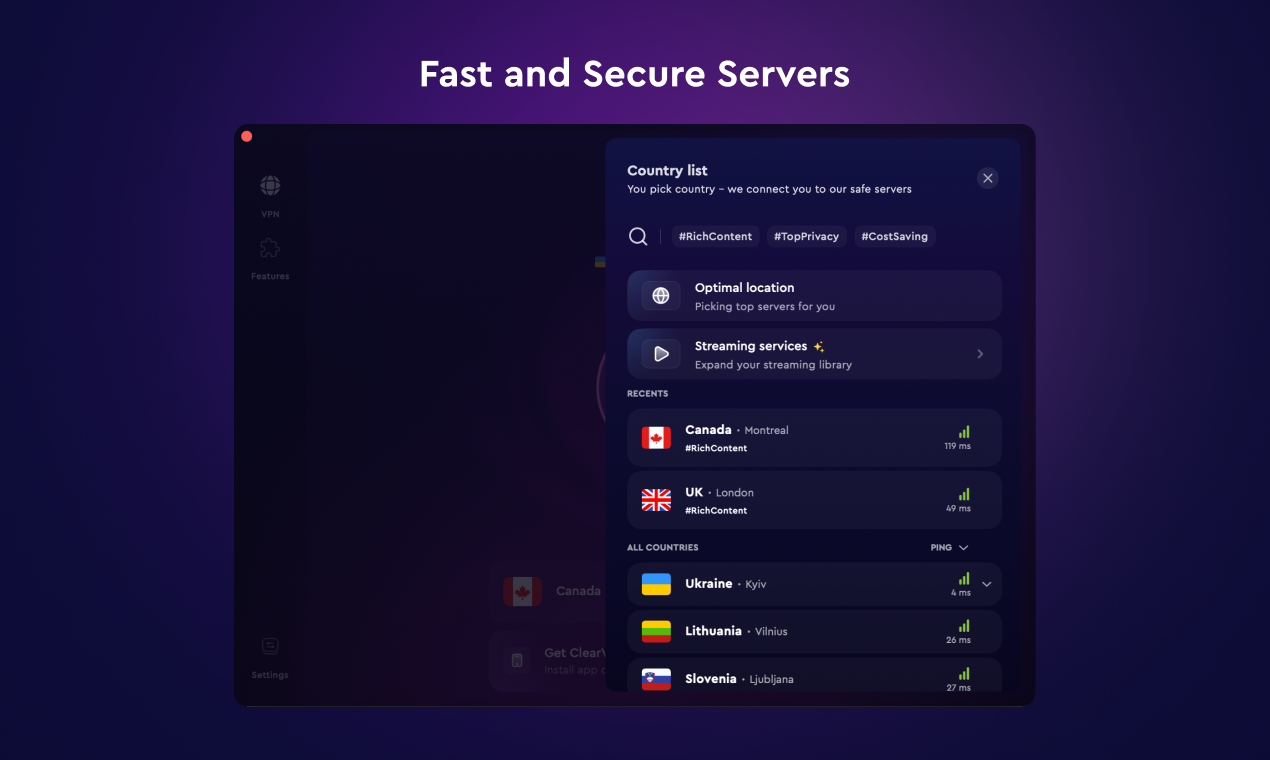1270x760 pixels.
Task: Click the red window close button
Action: [x=247, y=137]
